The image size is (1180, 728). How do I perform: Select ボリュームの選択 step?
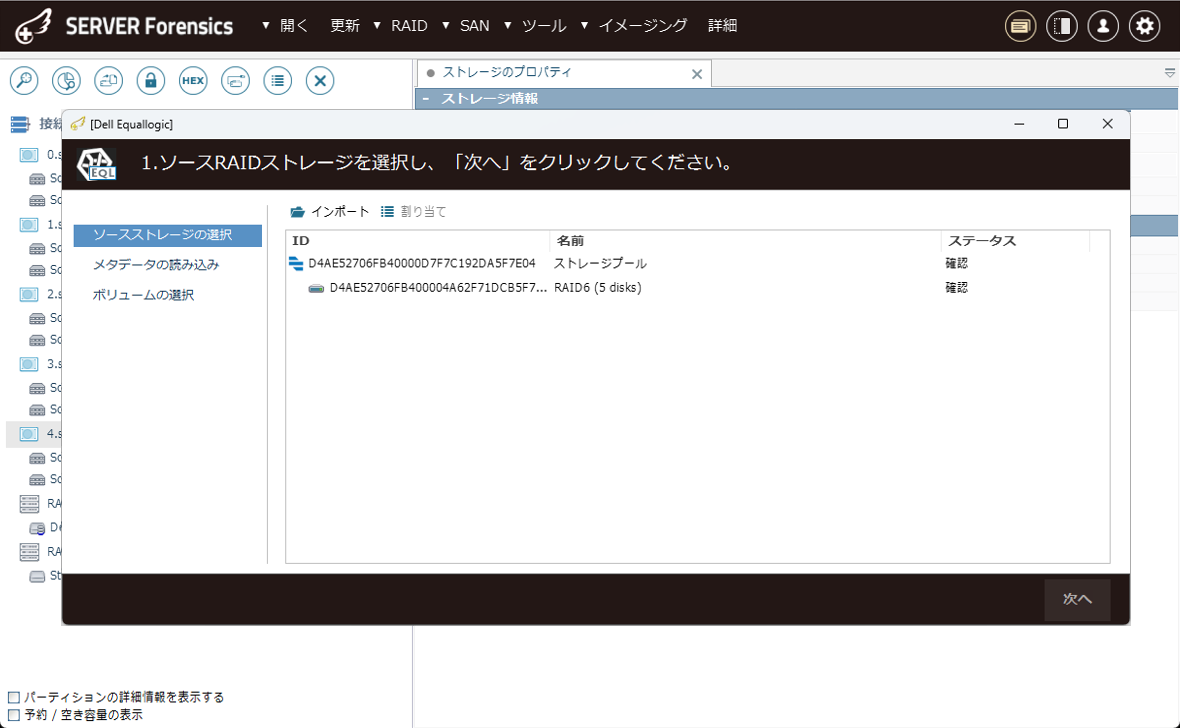[143, 295]
